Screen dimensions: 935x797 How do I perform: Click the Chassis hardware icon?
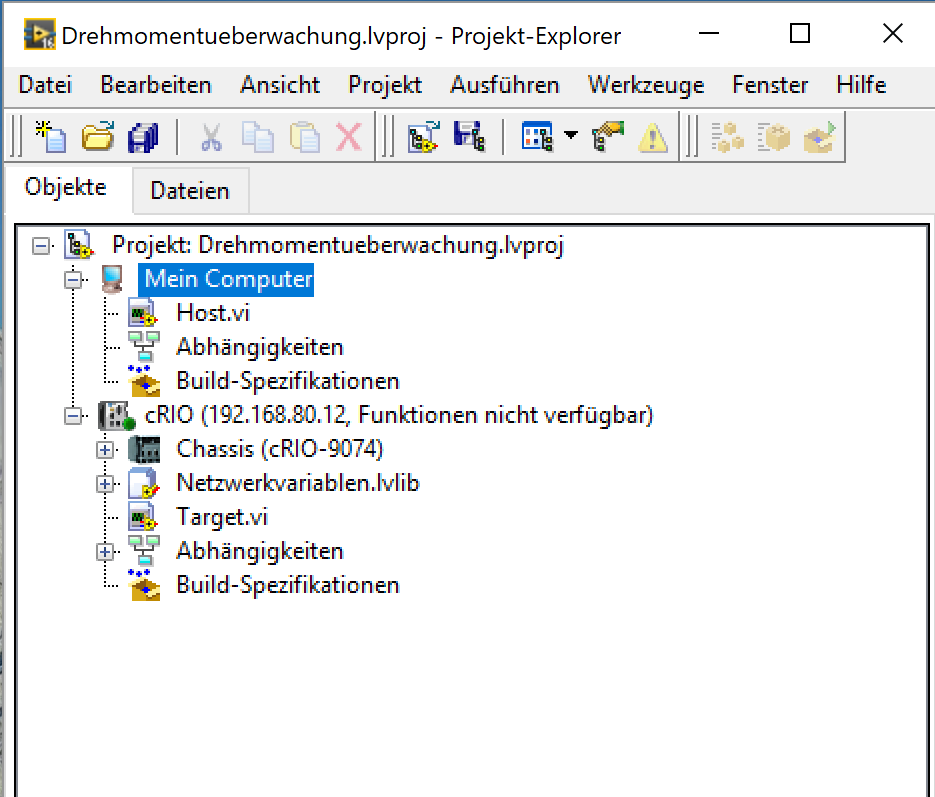[144, 449]
